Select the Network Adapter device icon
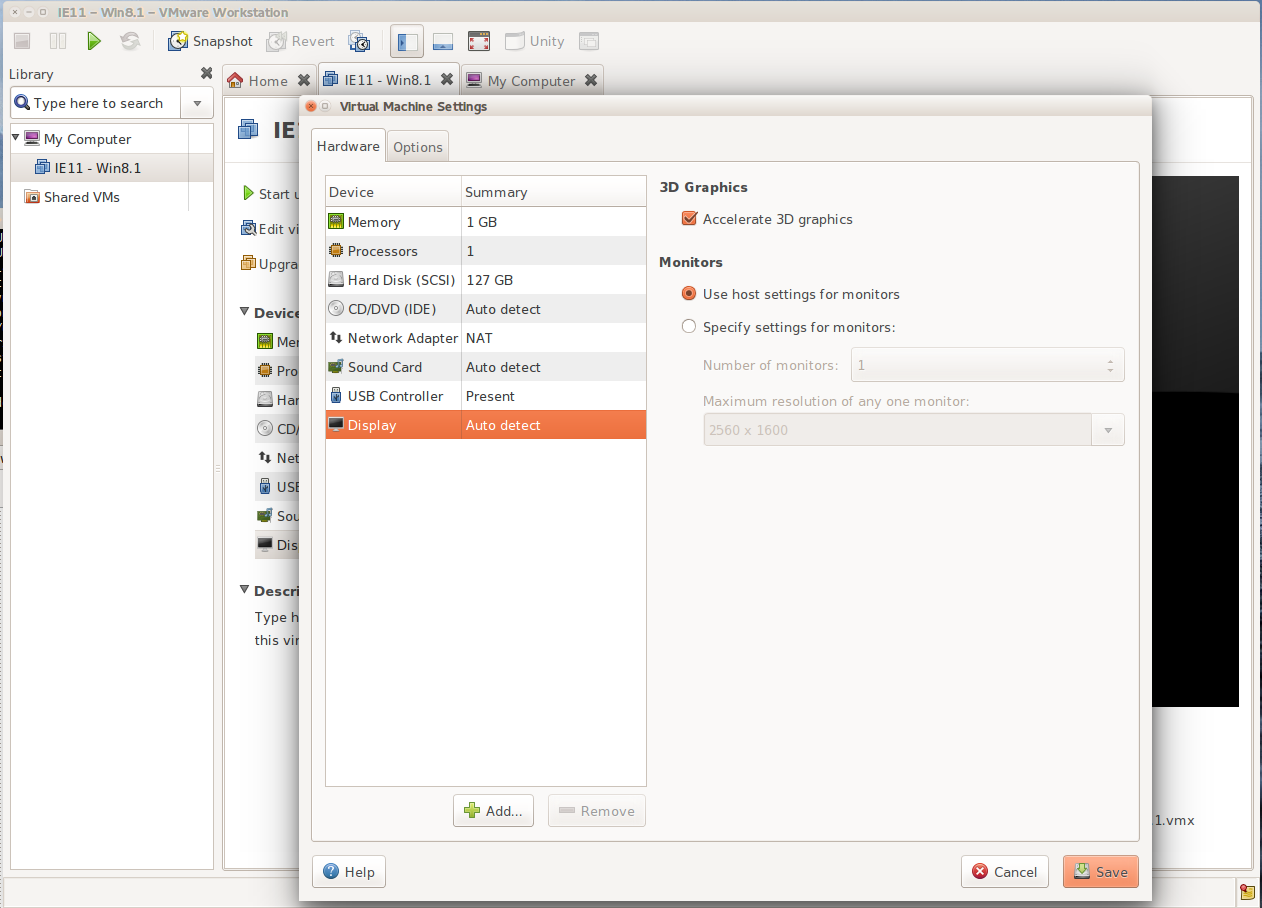Image resolution: width=1262 pixels, height=908 pixels. coord(336,338)
